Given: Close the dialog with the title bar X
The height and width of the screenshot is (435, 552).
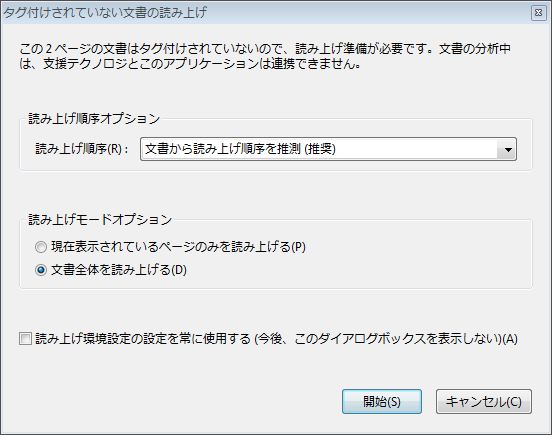Looking at the screenshot, I should (538, 13).
